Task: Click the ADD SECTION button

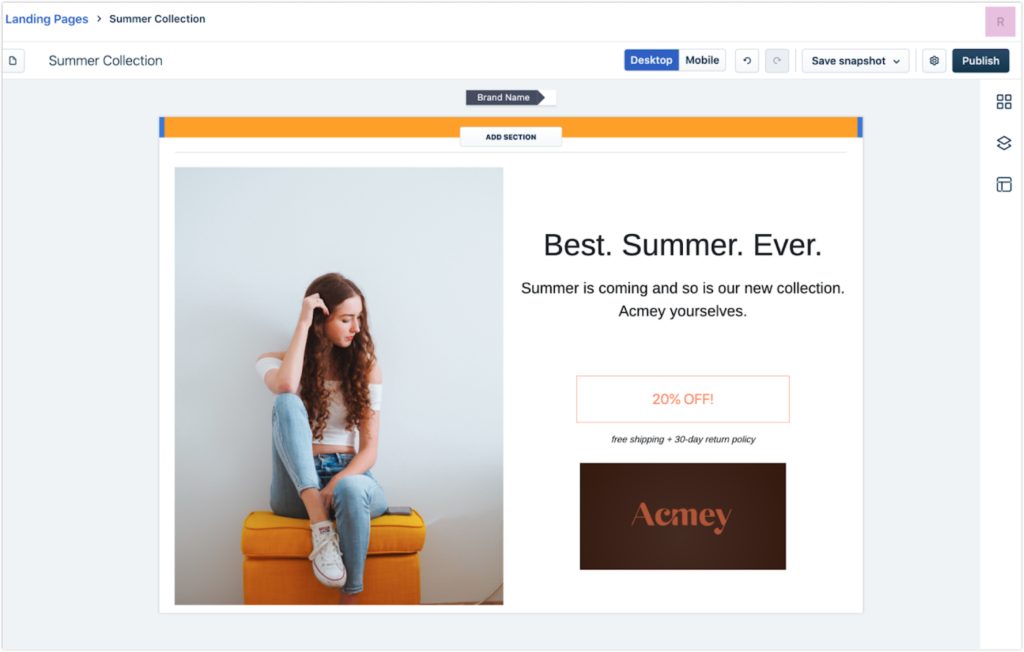Action: tap(510, 137)
